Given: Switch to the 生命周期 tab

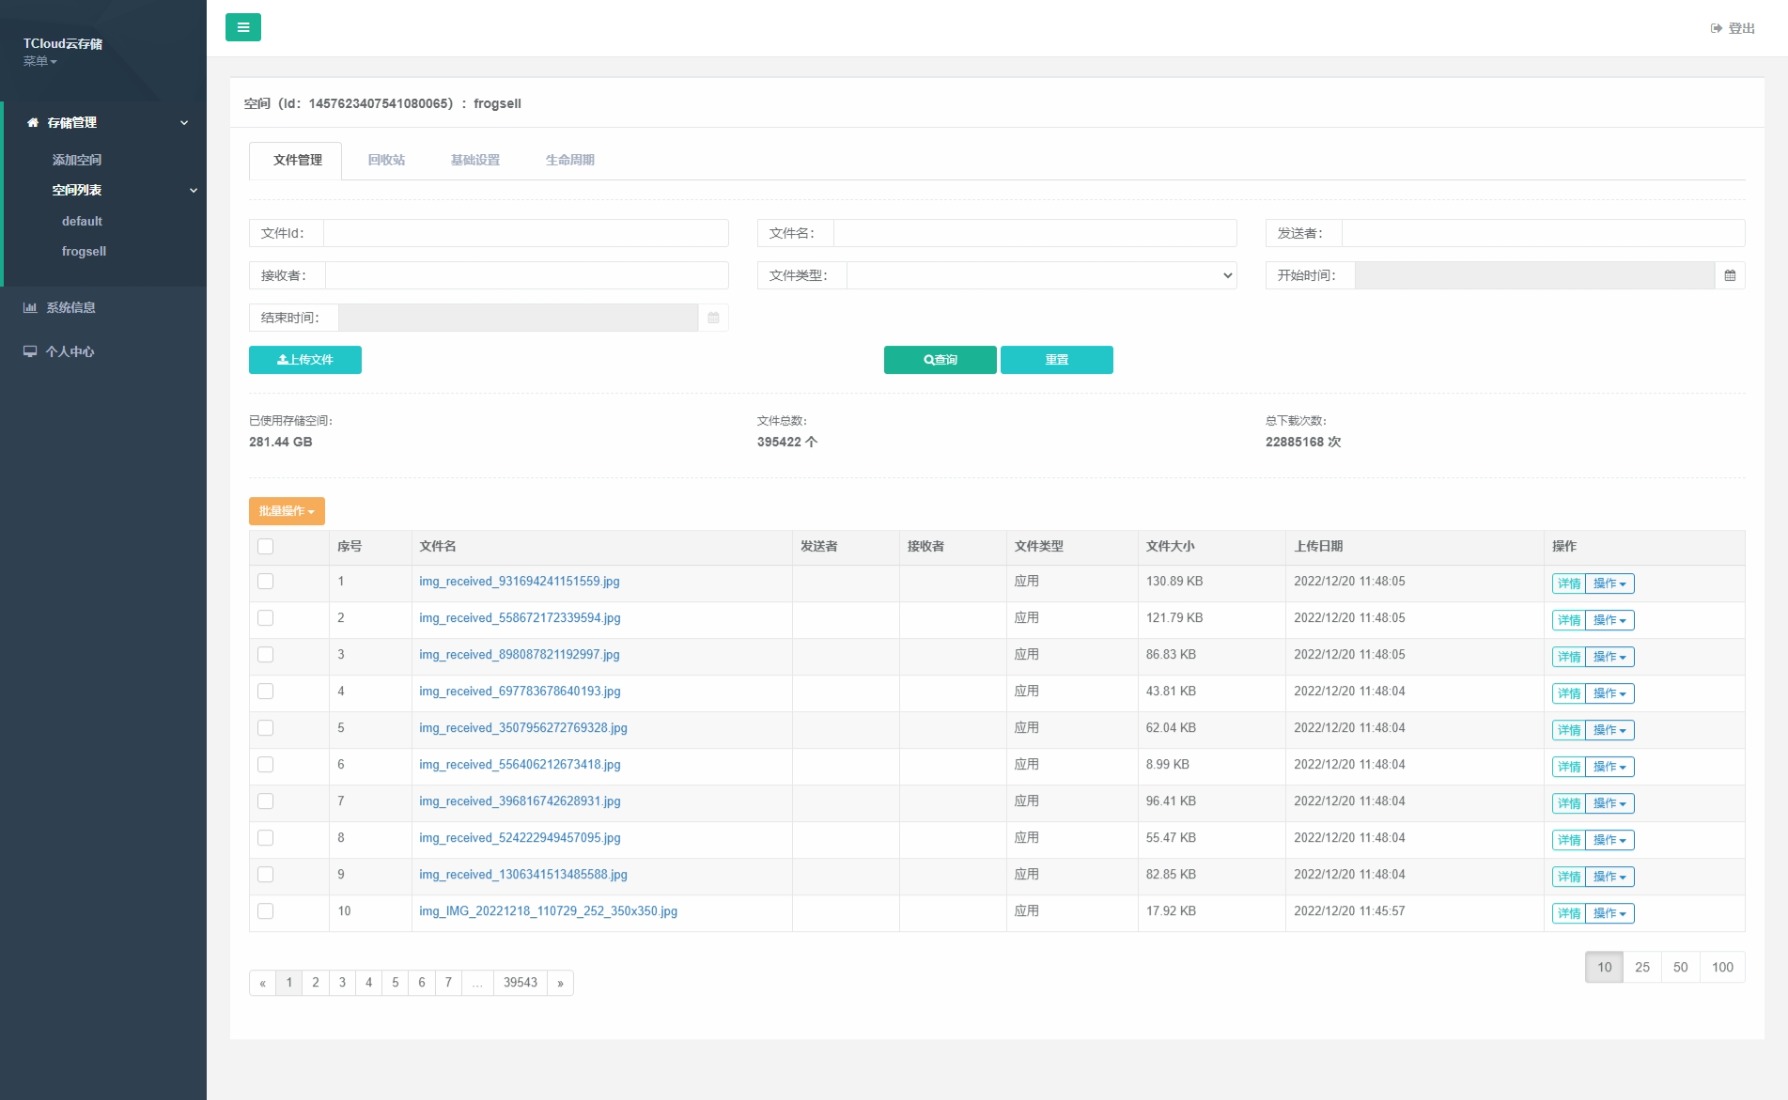Looking at the screenshot, I should [570, 160].
